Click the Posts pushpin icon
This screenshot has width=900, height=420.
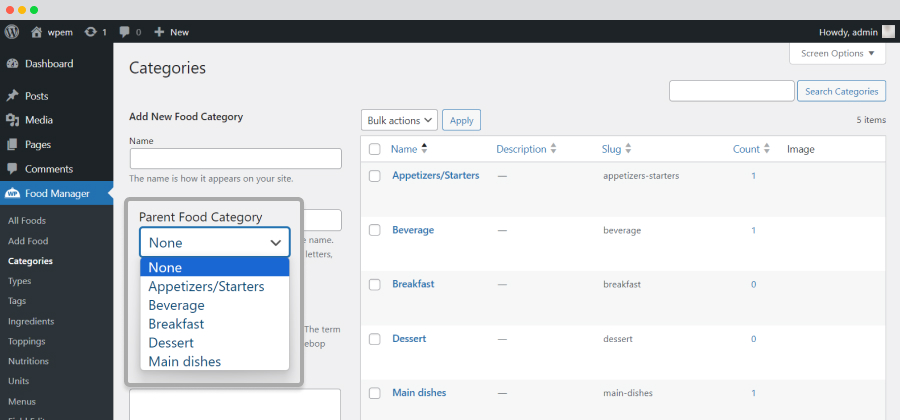13,96
